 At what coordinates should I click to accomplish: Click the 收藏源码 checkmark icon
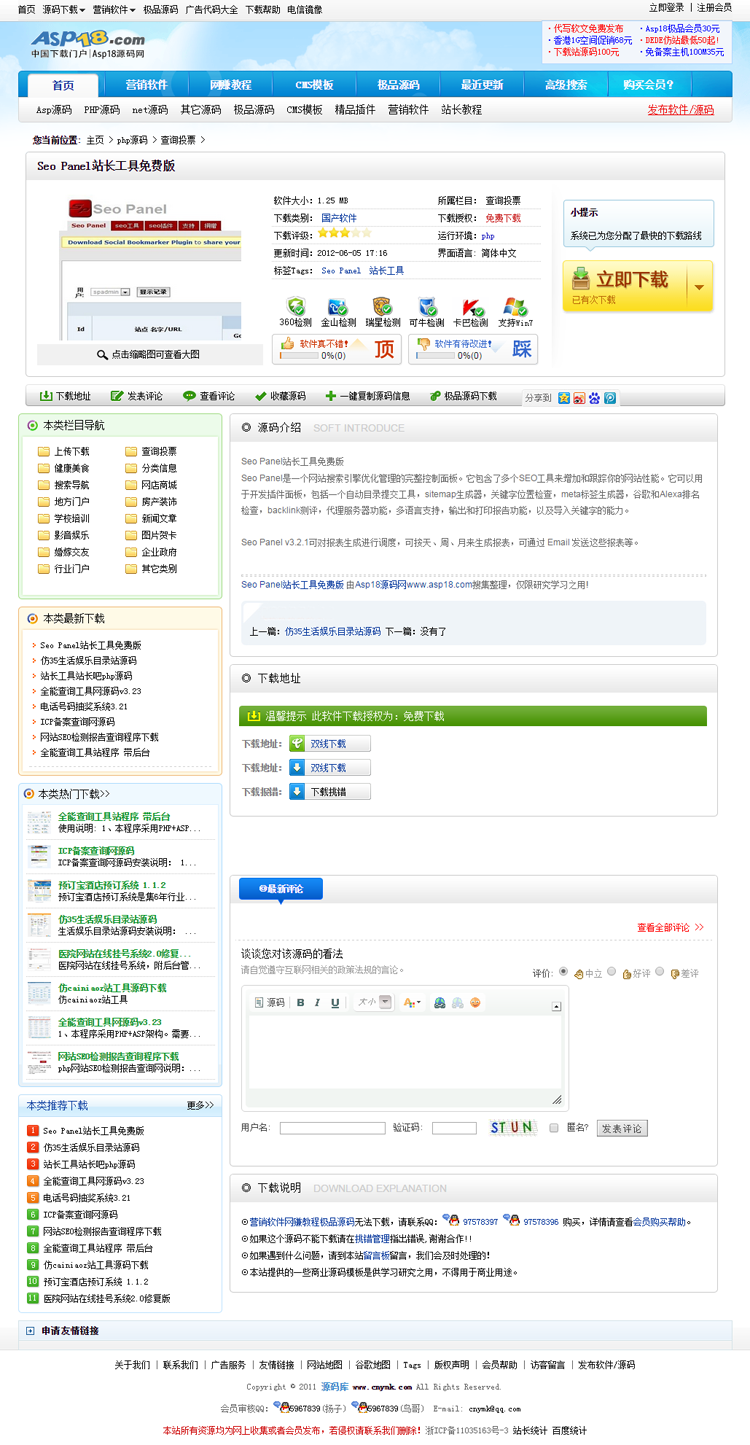(x=261, y=396)
